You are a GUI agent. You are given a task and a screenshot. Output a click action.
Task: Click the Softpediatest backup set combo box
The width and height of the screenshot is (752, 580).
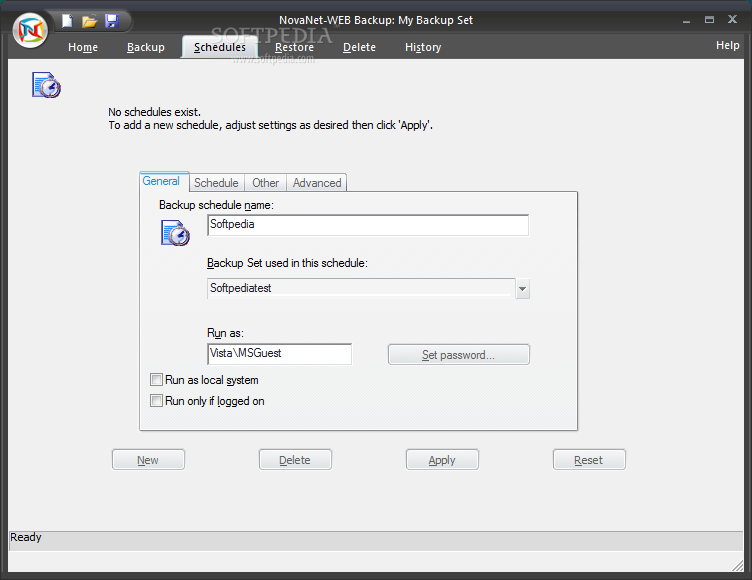tap(368, 288)
